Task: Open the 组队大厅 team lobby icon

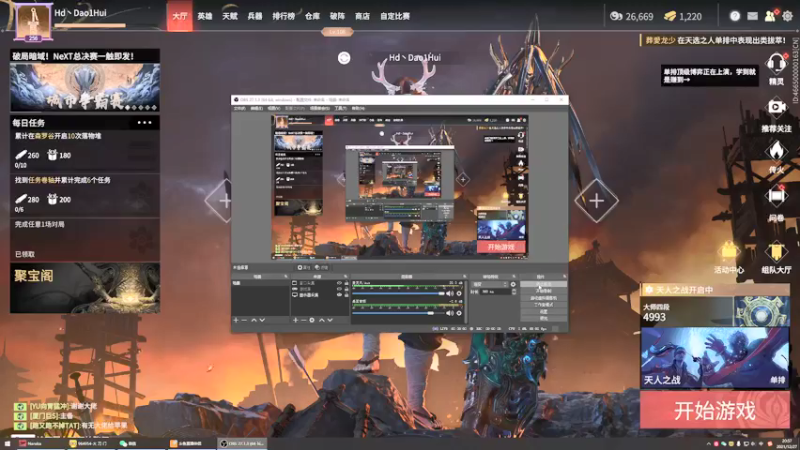Action: point(777,252)
